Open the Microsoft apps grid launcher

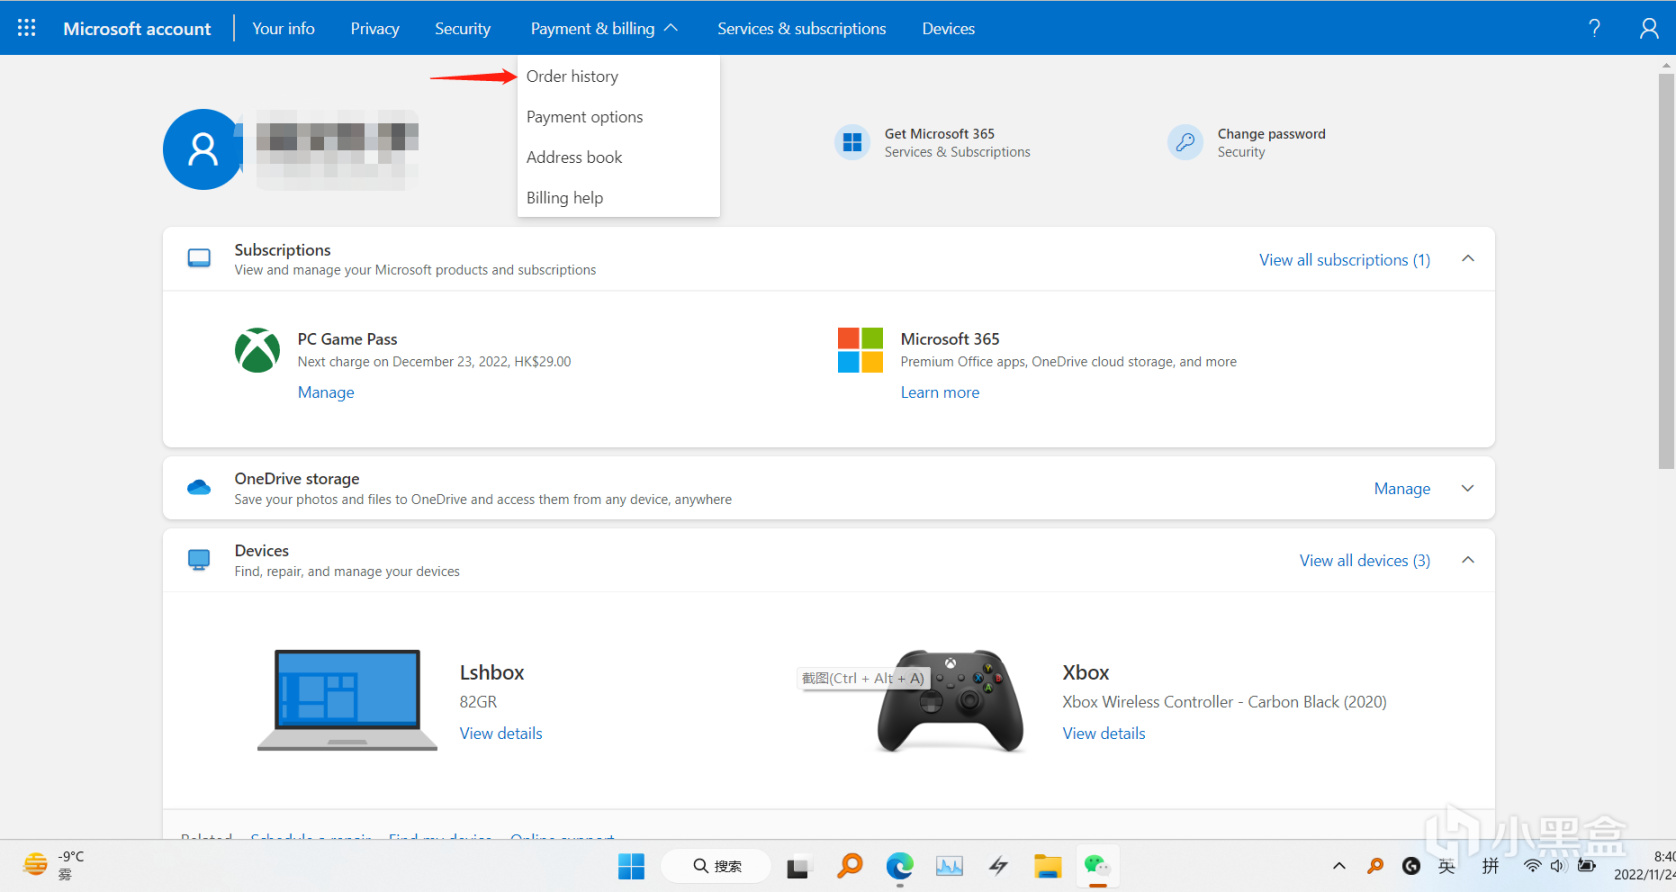[27, 28]
